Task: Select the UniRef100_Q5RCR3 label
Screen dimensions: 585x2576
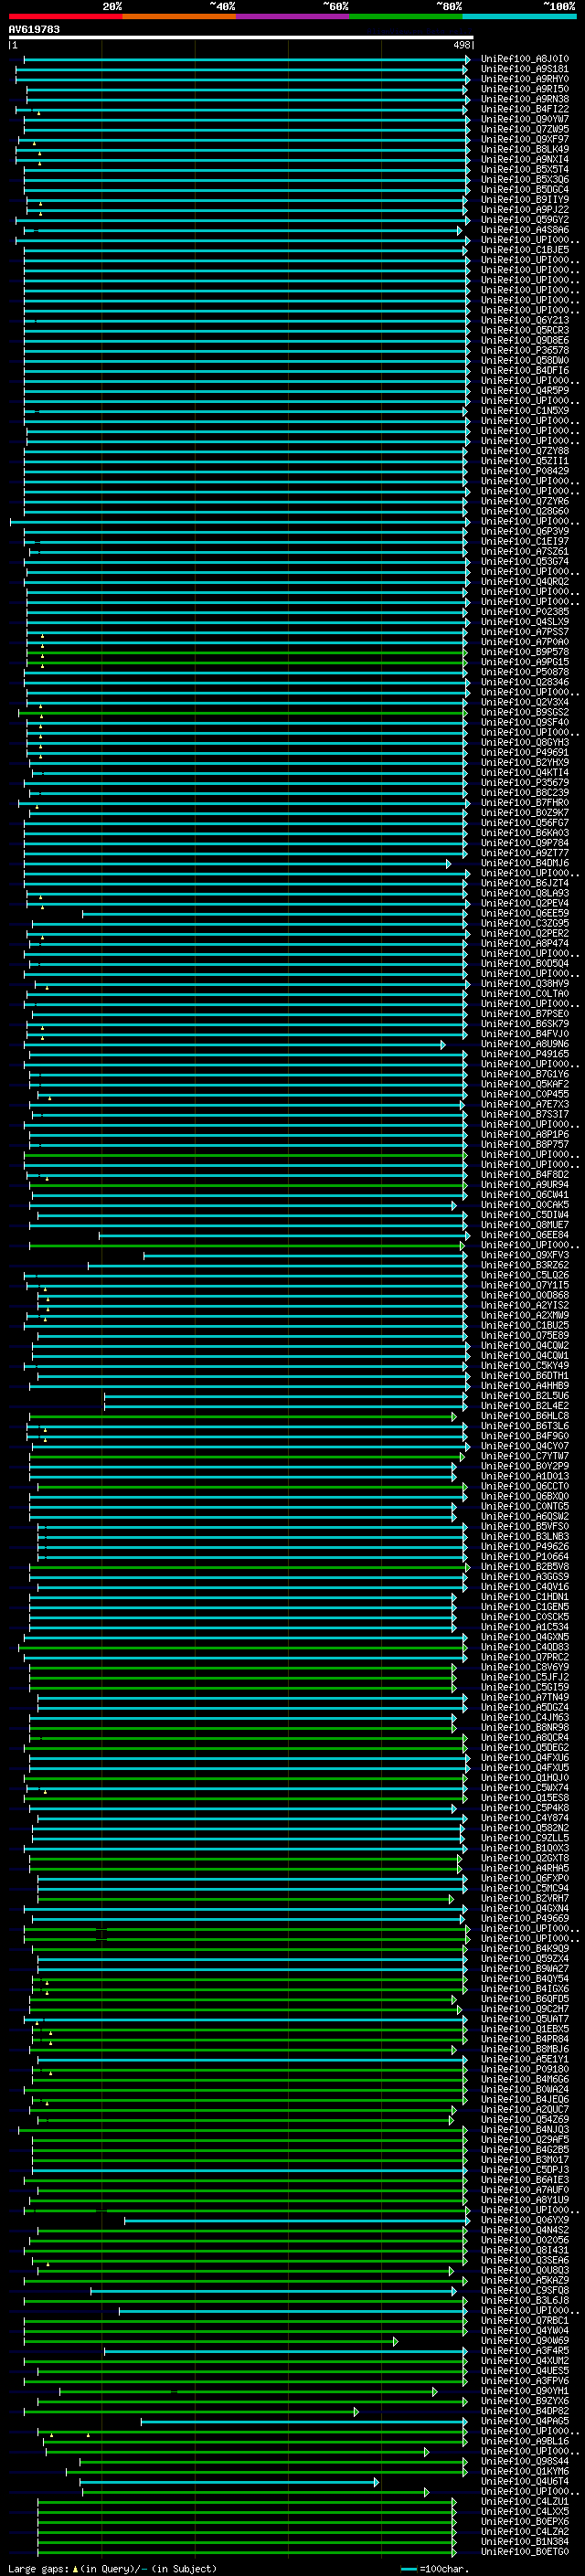Action: point(525,330)
